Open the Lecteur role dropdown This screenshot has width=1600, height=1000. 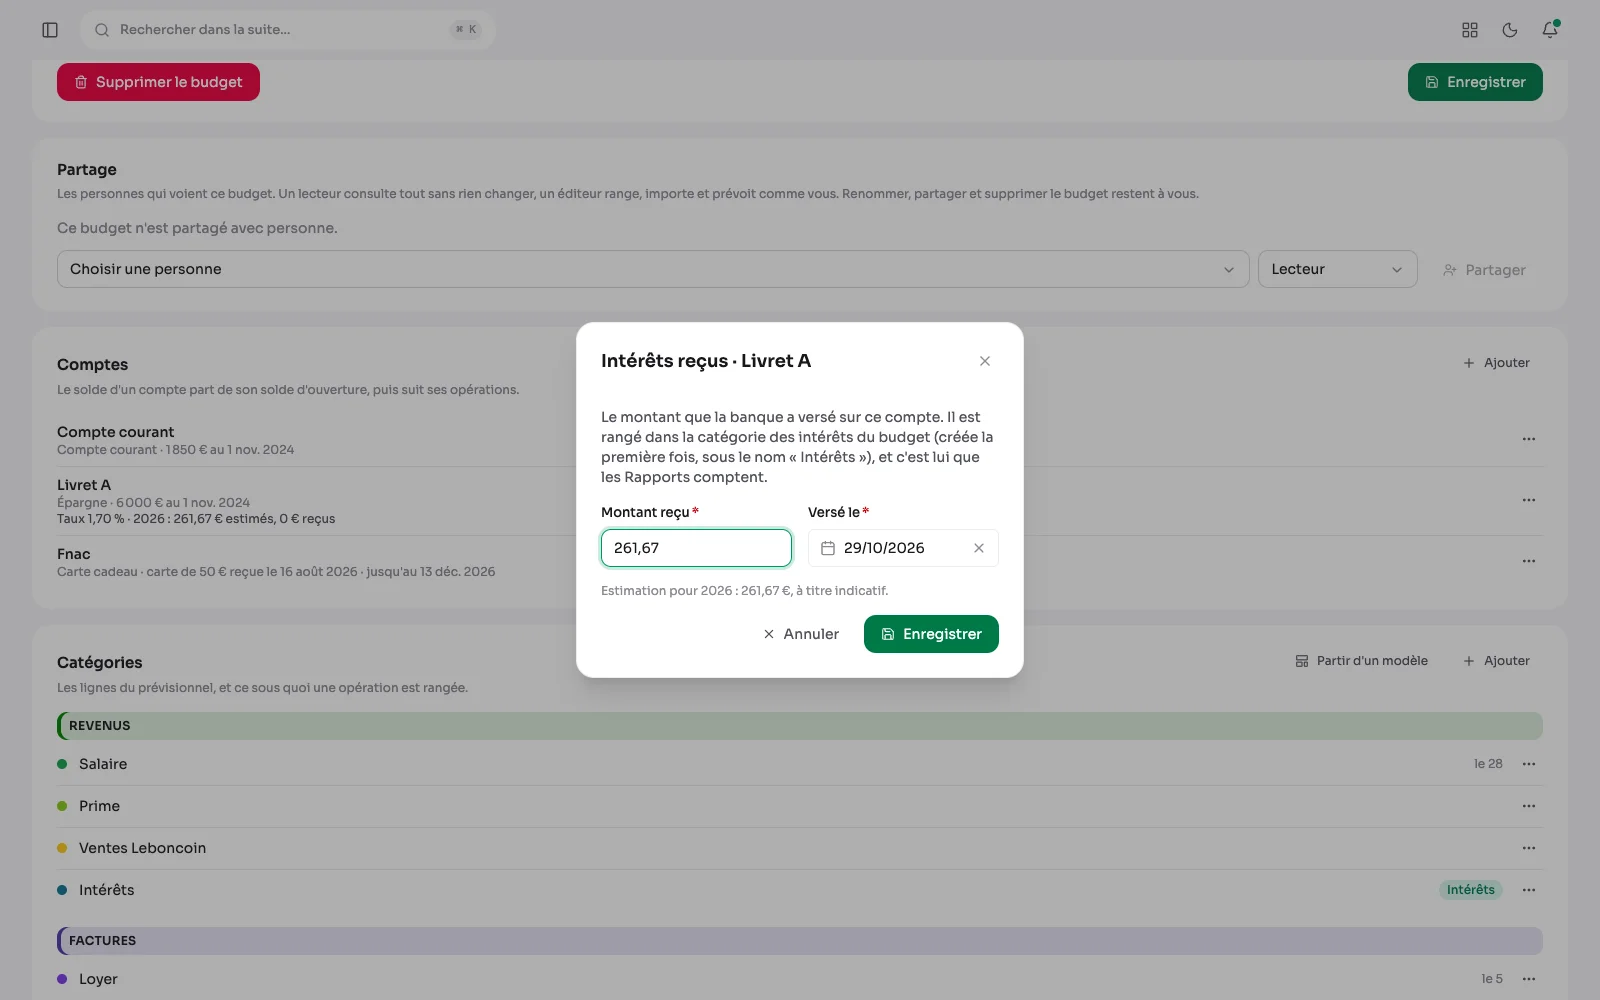pyautogui.click(x=1337, y=269)
